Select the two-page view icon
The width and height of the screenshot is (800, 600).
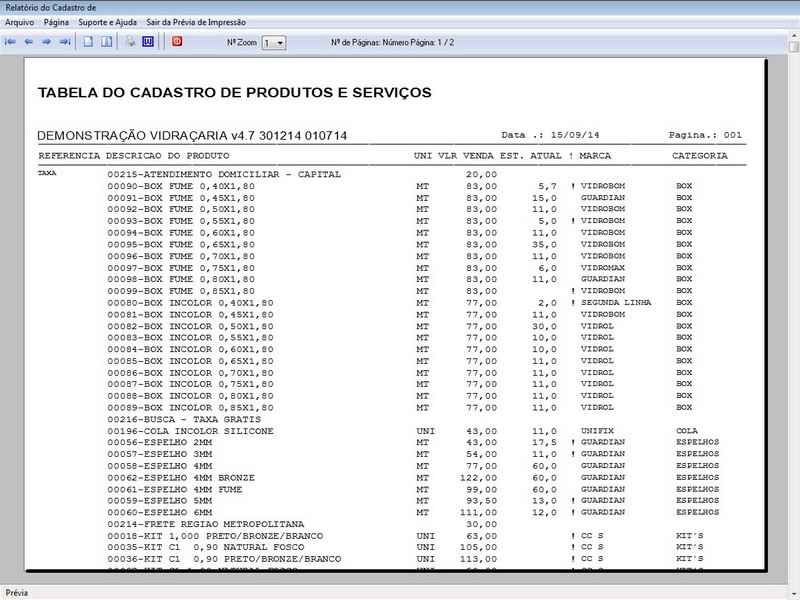(107, 40)
